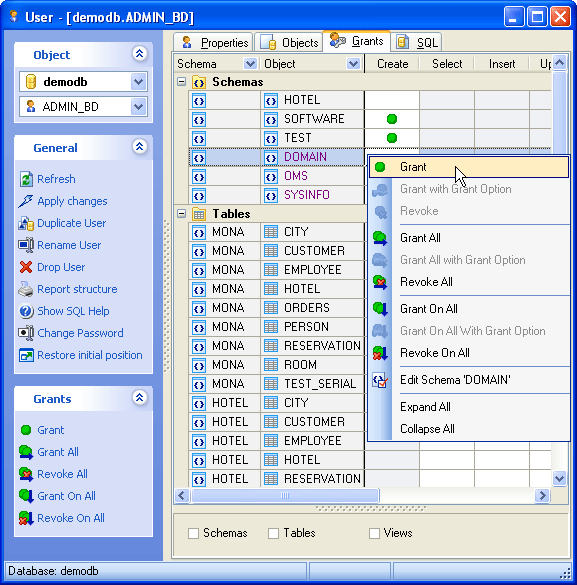Click the vertical scrollbar down arrow
This screenshot has width=577, height=585.
(x=559, y=478)
